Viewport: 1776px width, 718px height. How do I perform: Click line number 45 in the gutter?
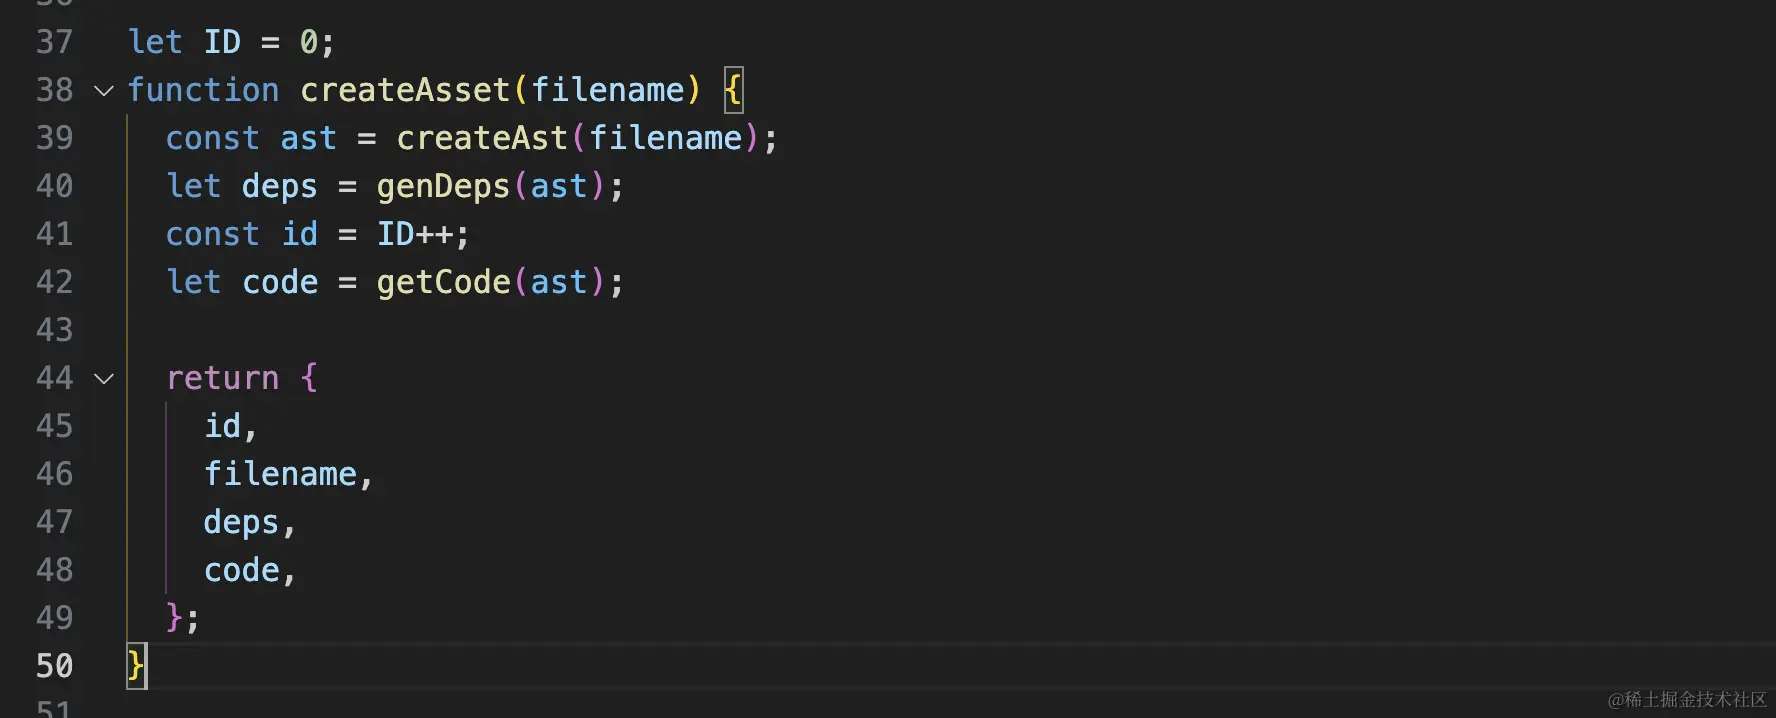55,426
